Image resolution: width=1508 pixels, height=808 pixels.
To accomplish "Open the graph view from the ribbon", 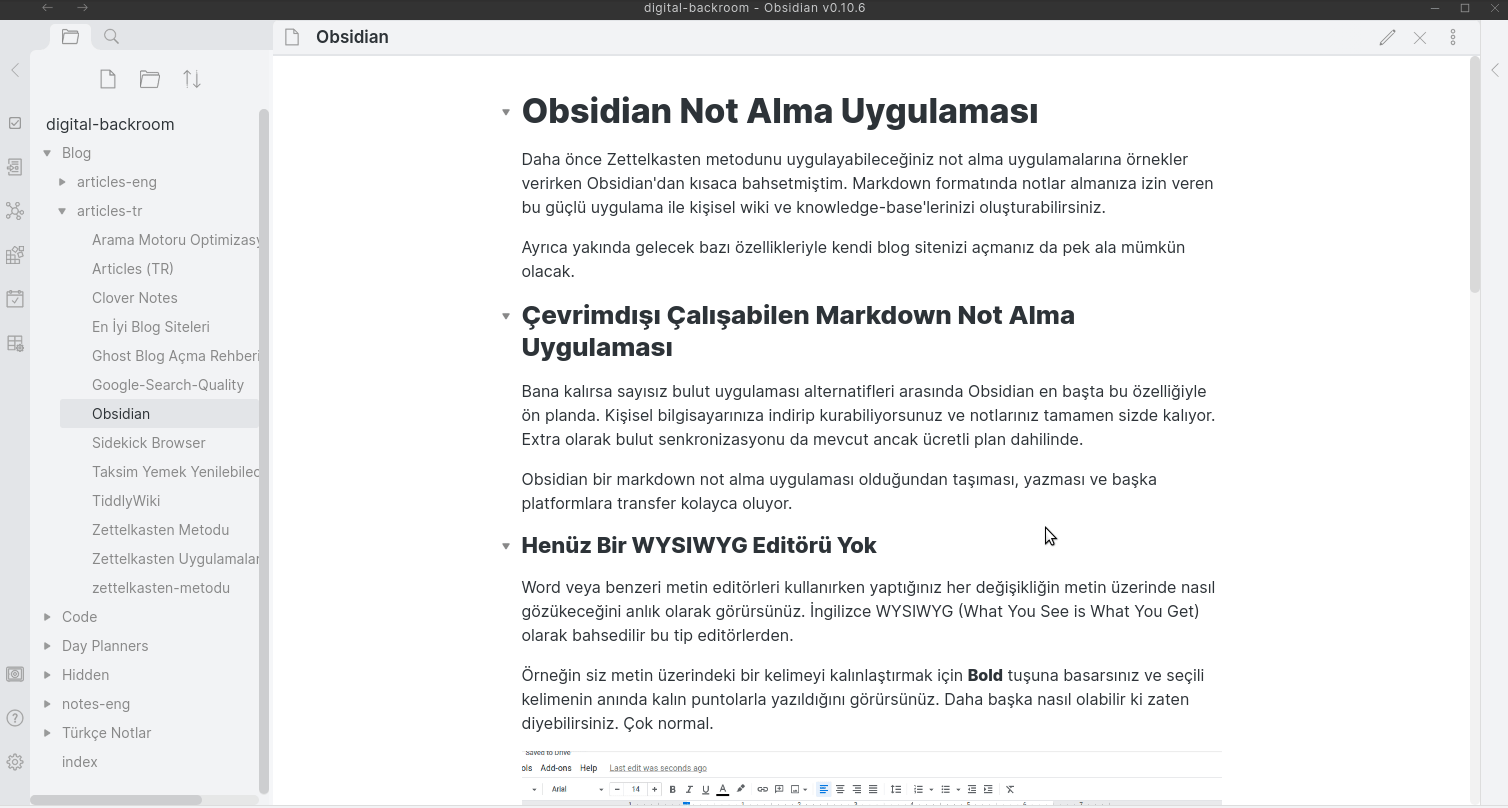I will coord(15,211).
